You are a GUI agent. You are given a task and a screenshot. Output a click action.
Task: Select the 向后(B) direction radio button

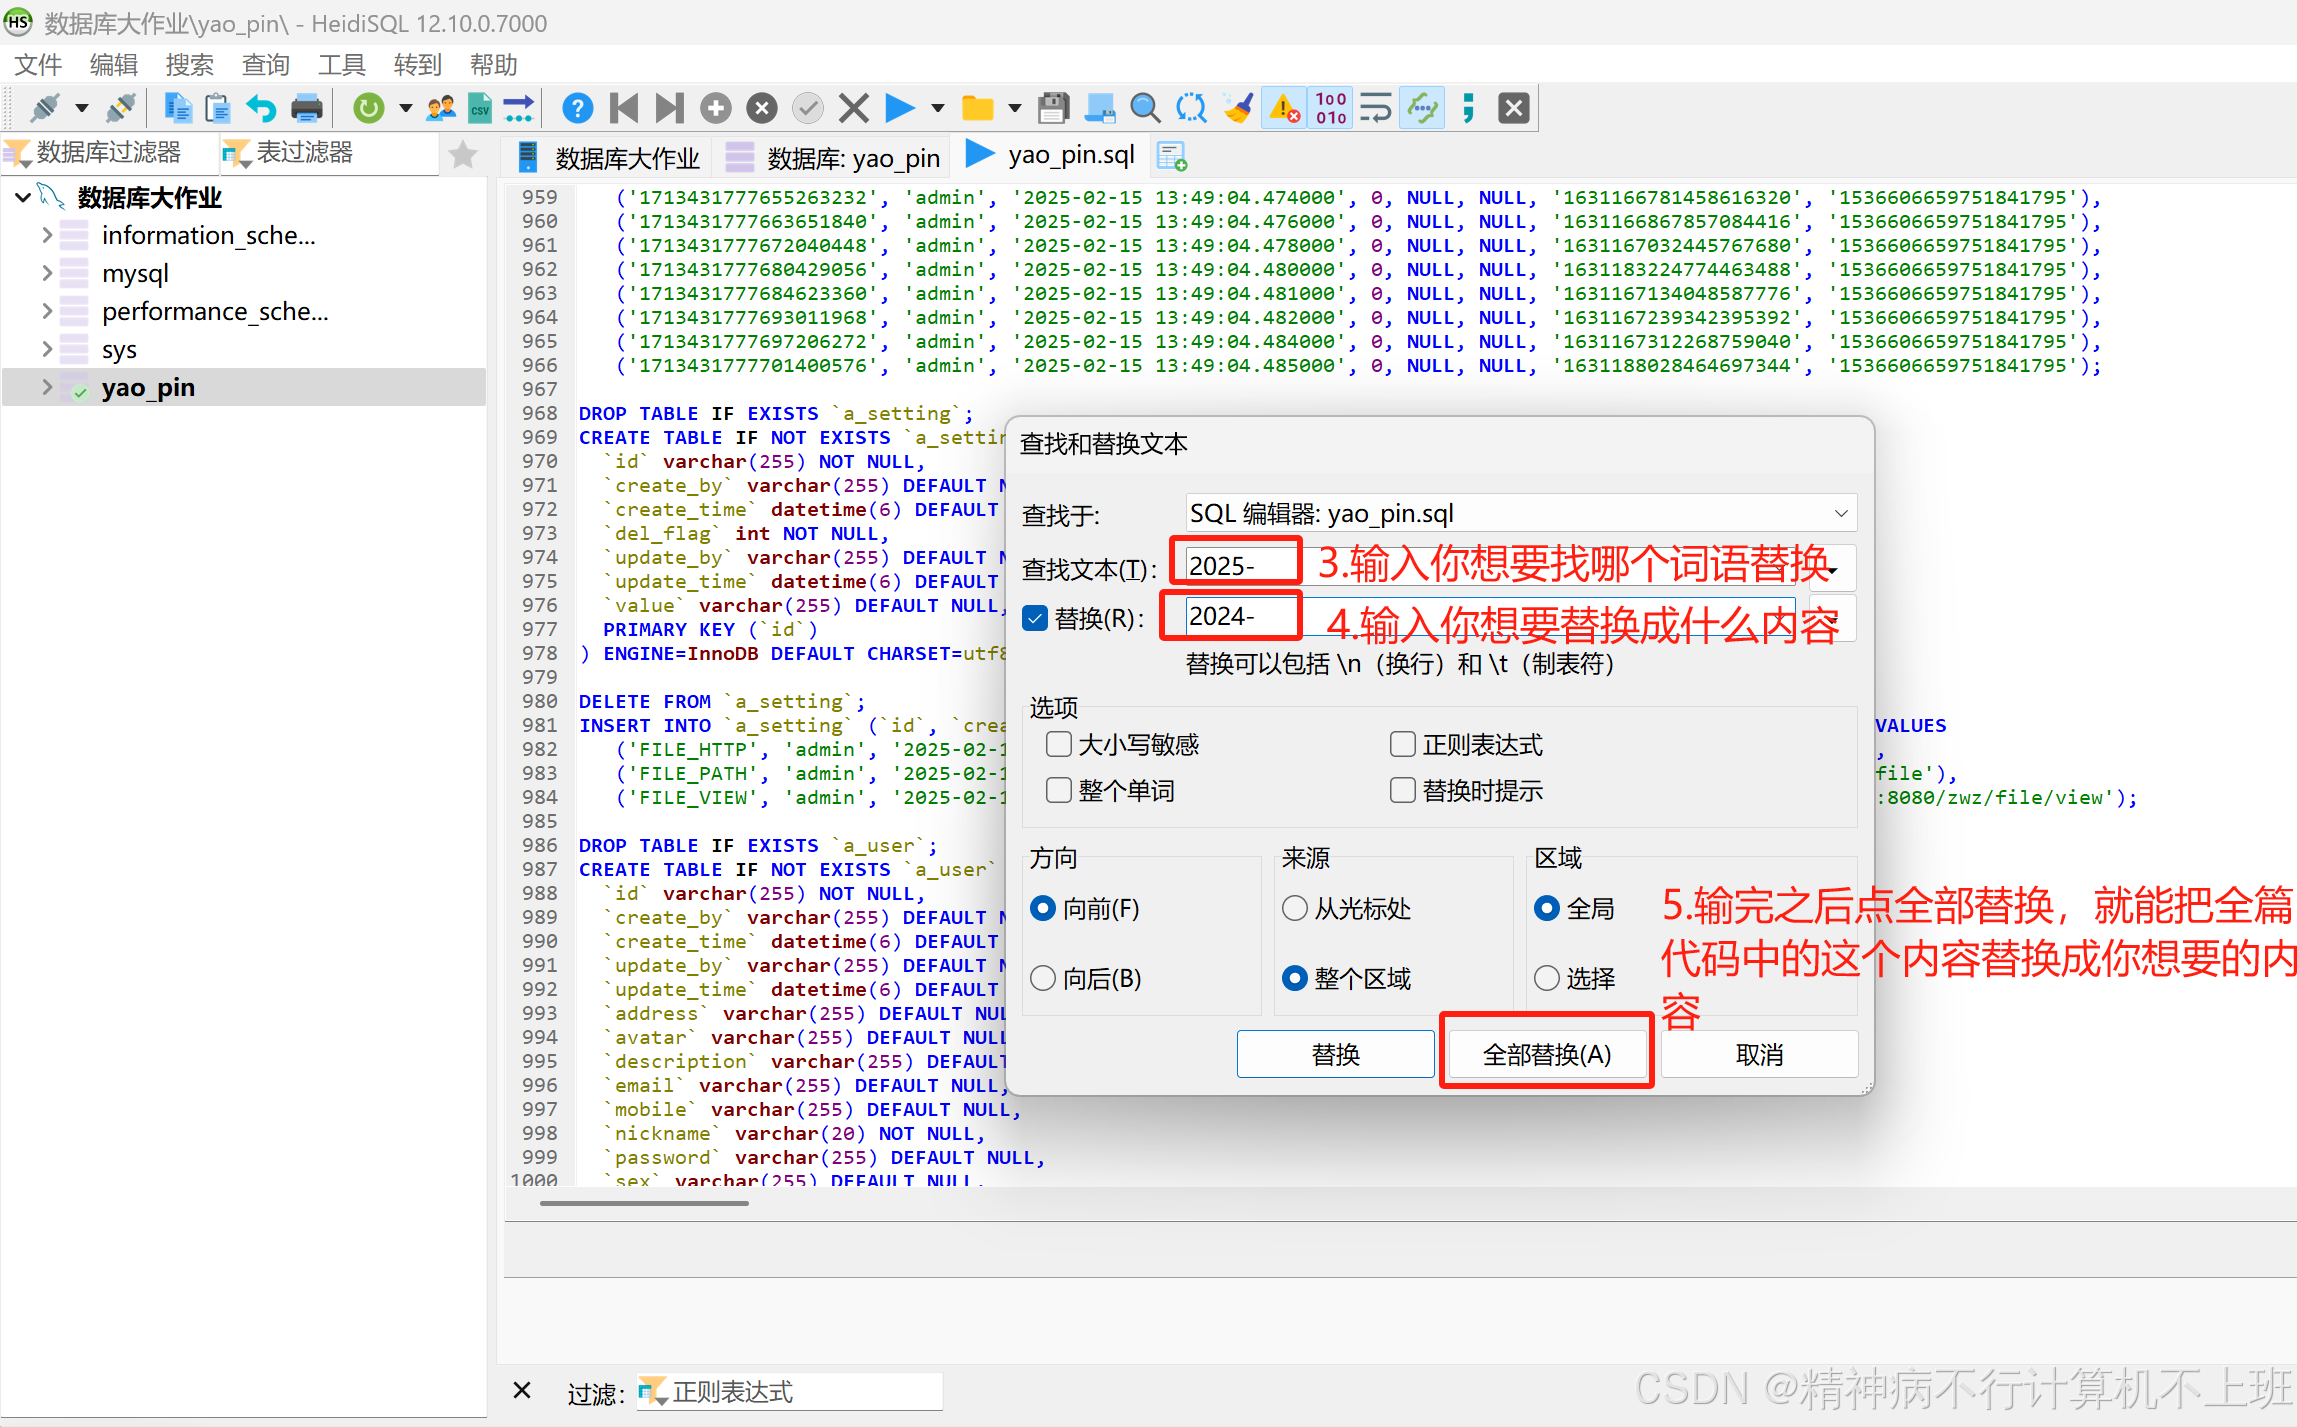point(1043,978)
